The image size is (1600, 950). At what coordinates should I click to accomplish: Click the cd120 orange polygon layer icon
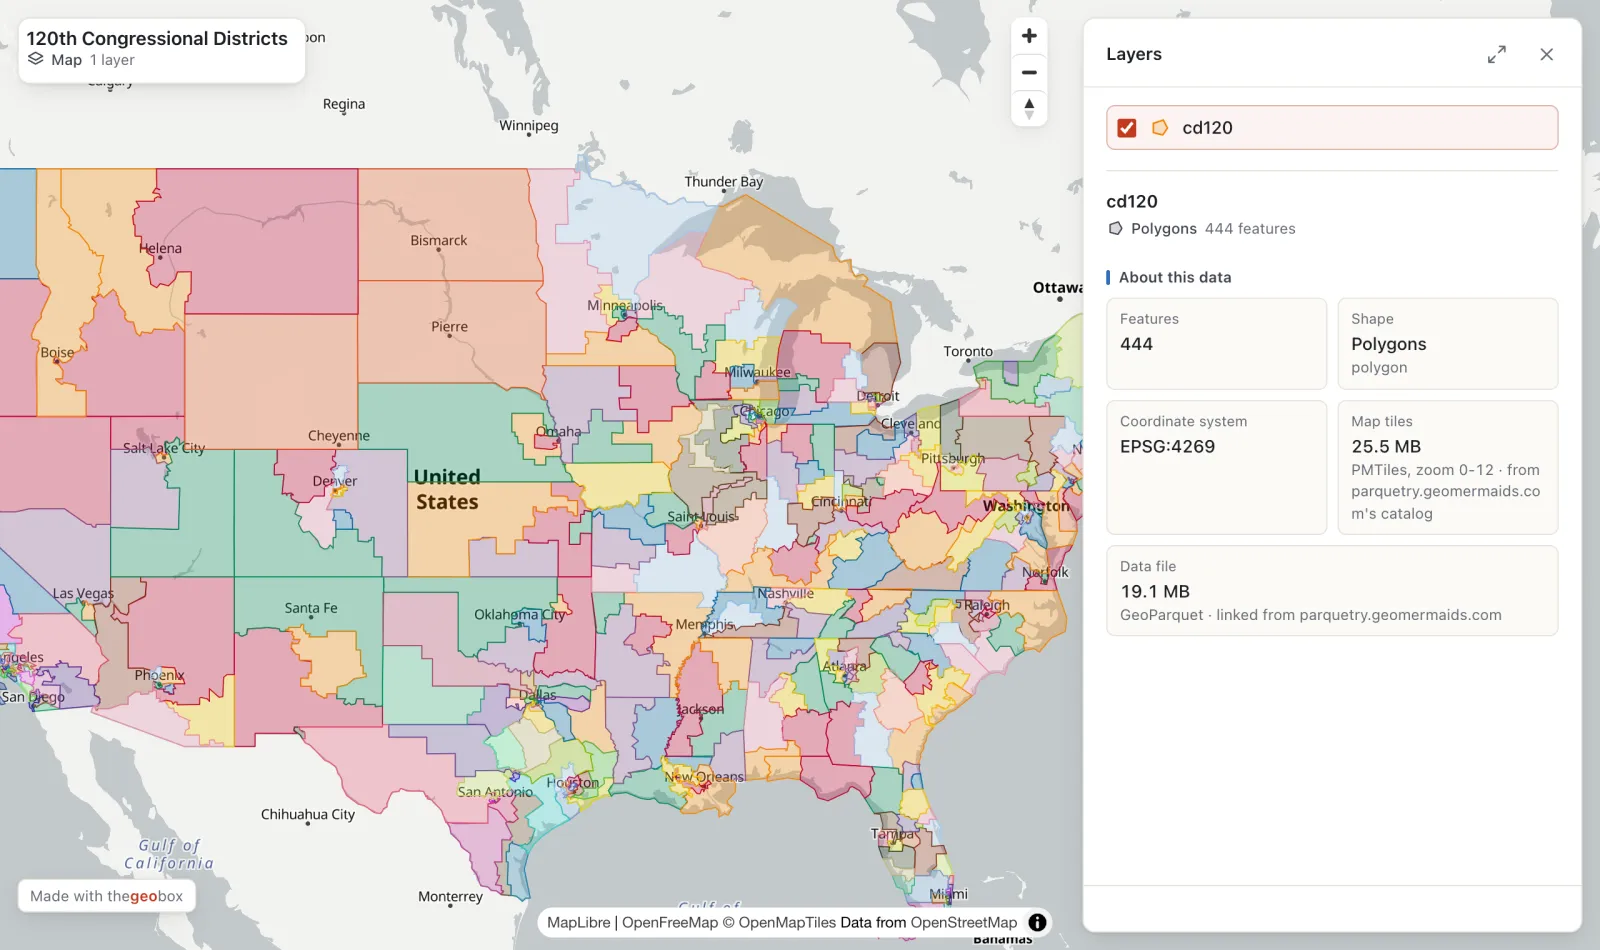(1160, 128)
